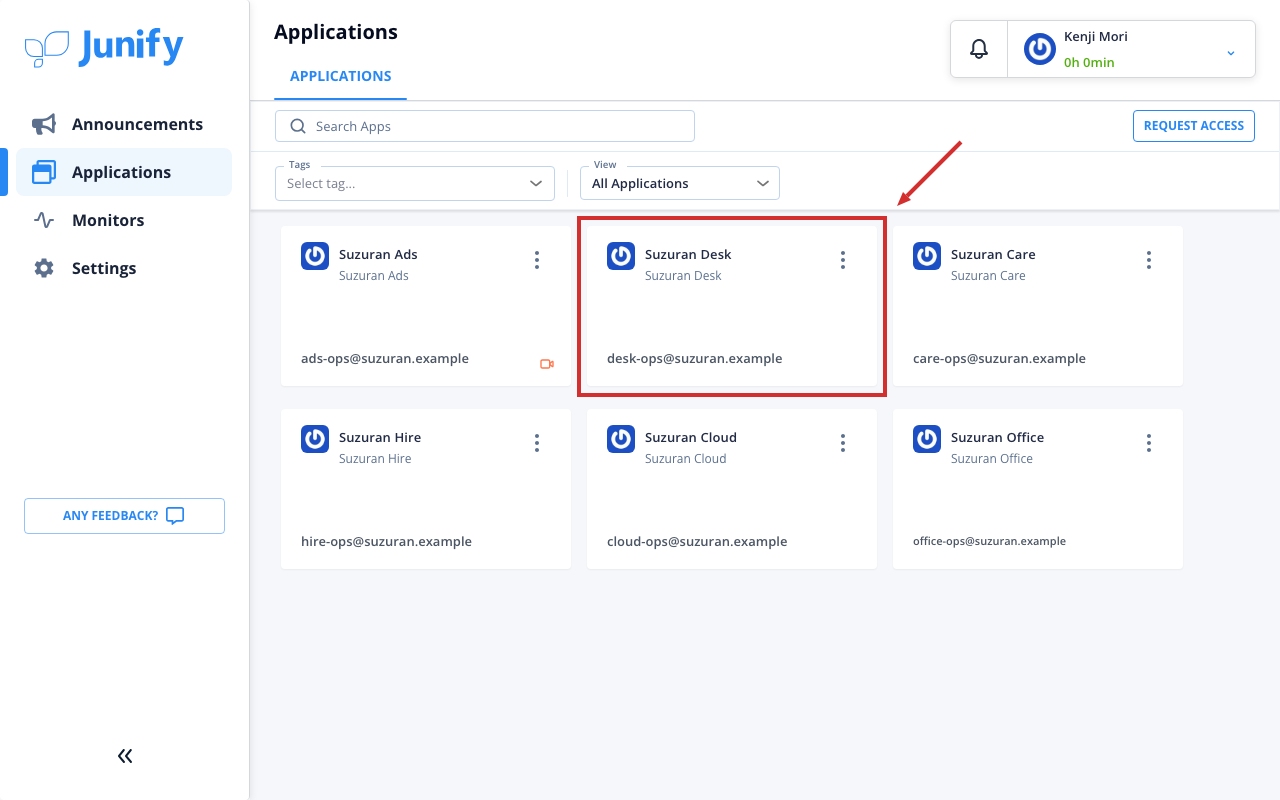This screenshot has width=1280, height=800.
Task: Open the Suzuran Cloud three-dot menu
Action: click(843, 443)
